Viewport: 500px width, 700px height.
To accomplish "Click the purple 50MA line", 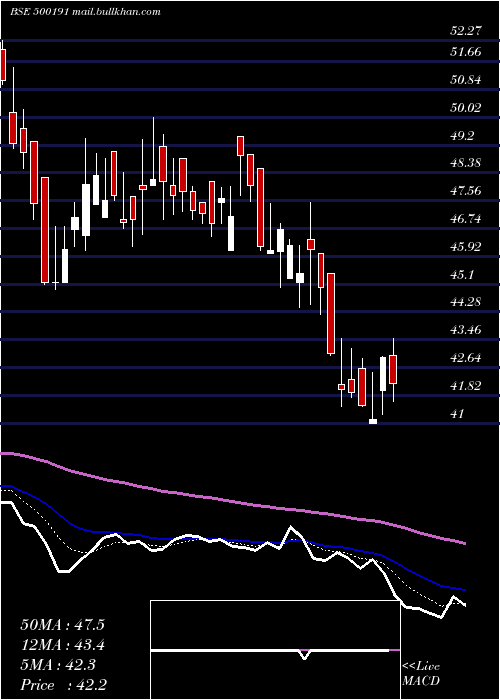I will pos(232,502).
